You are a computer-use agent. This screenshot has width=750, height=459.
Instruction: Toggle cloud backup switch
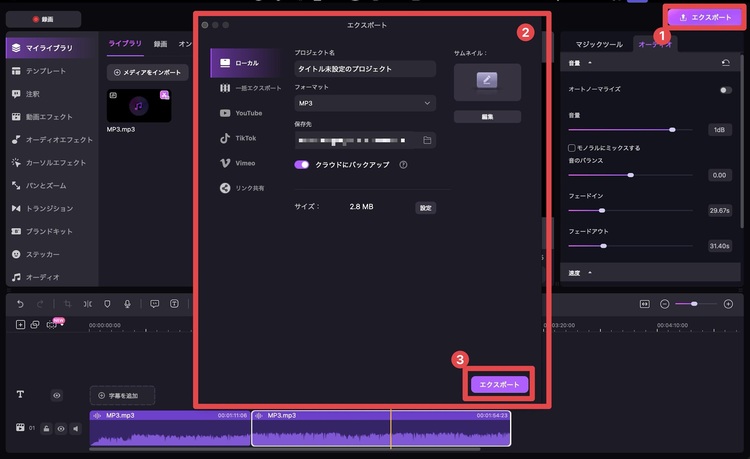point(302,164)
